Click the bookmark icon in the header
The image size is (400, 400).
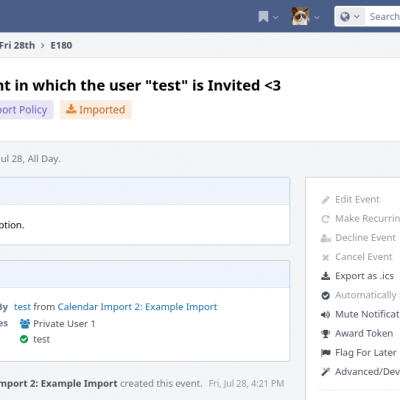point(263,17)
